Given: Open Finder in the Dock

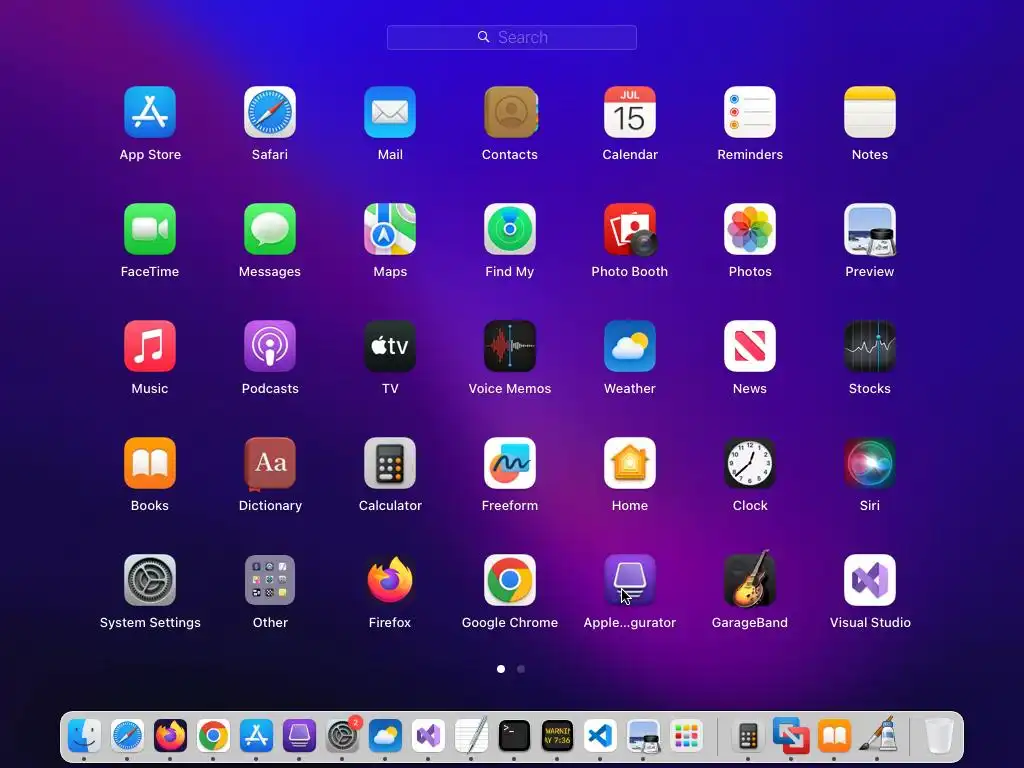Looking at the screenshot, I should coord(84,736).
